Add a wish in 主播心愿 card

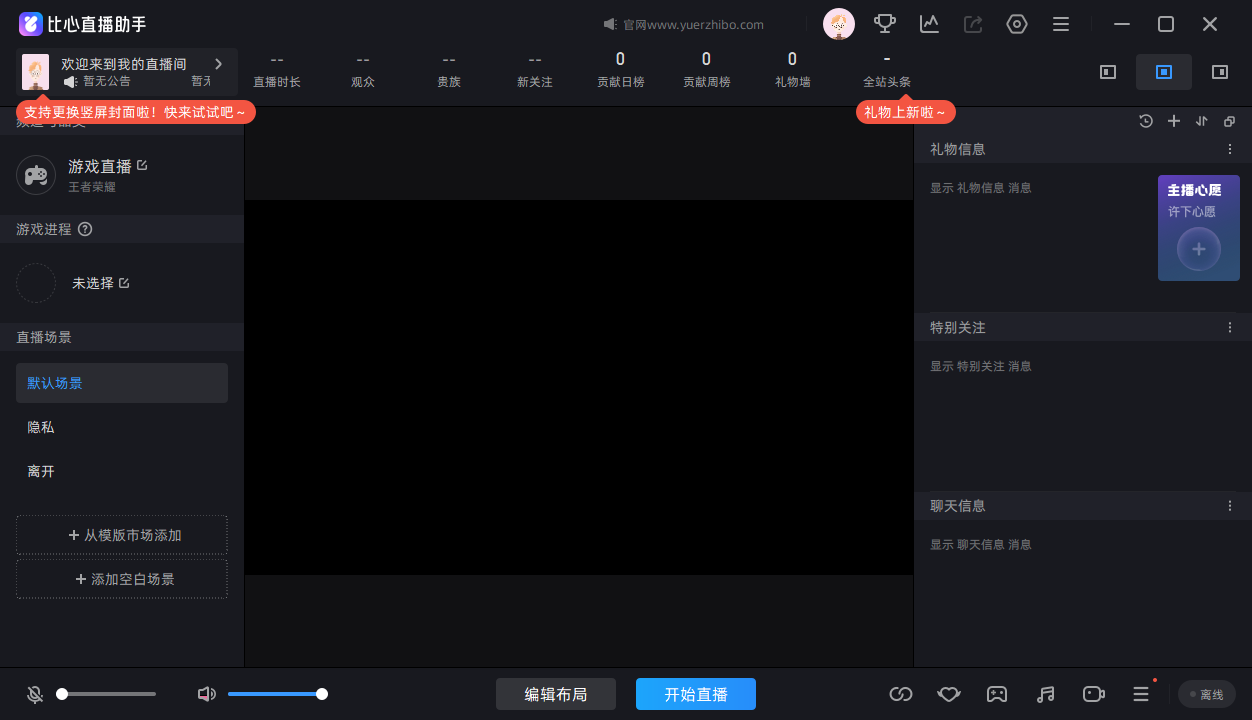[1199, 249]
